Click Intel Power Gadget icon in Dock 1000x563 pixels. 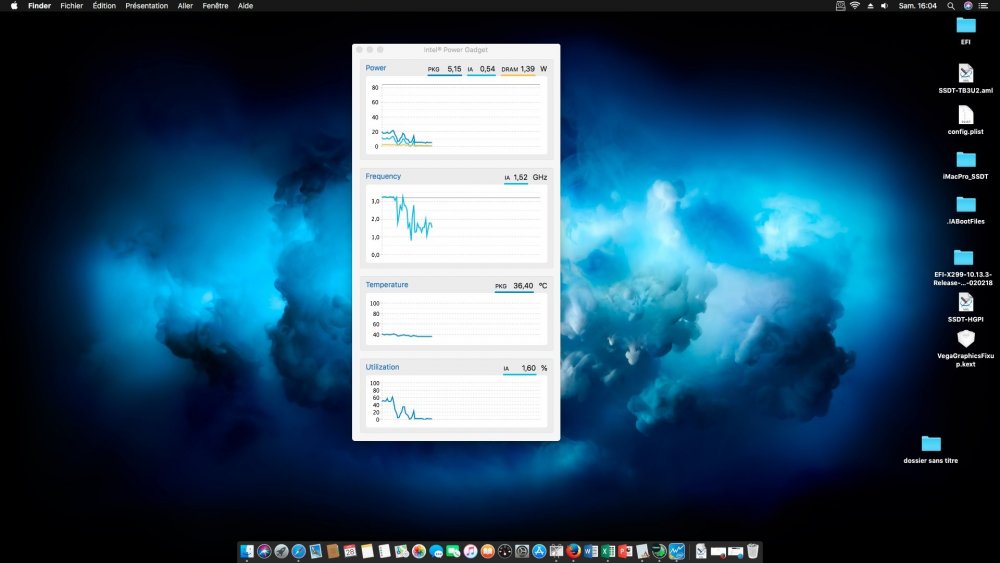[x=677, y=551]
